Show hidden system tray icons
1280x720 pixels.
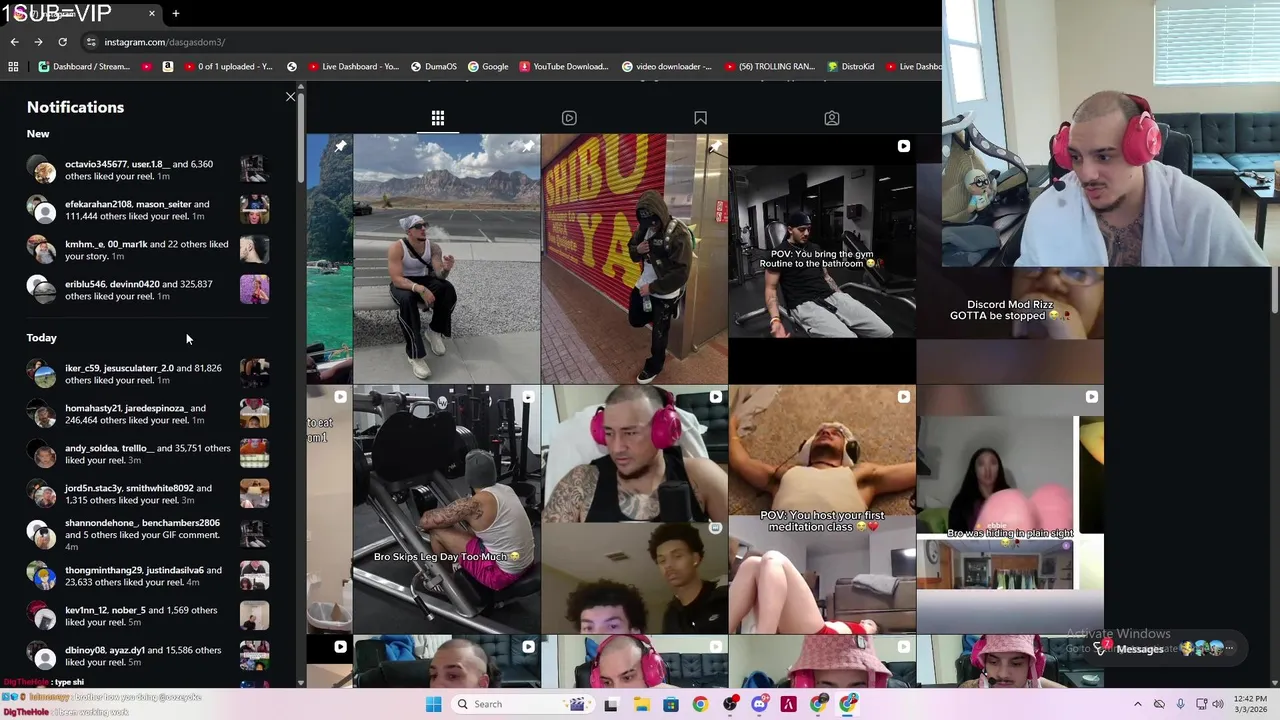tap(1138, 704)
